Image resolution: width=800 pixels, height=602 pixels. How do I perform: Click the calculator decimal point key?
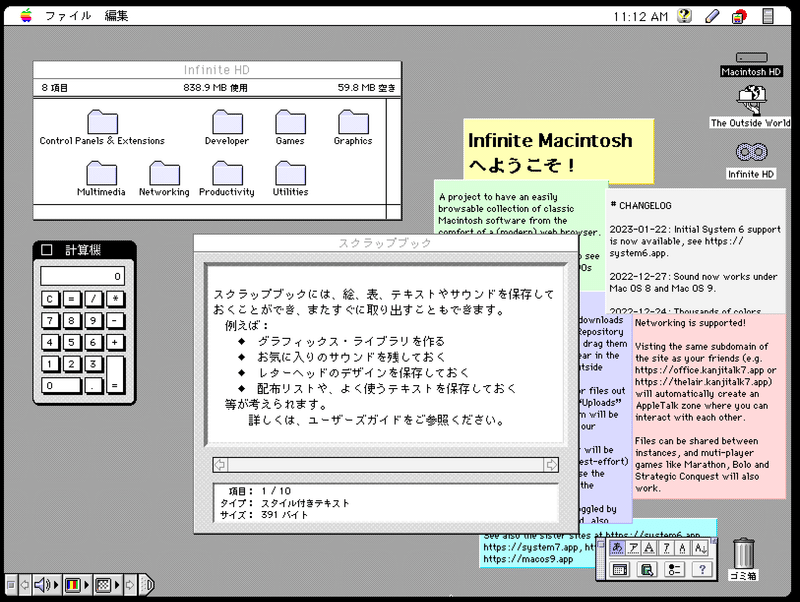point(93,386)
